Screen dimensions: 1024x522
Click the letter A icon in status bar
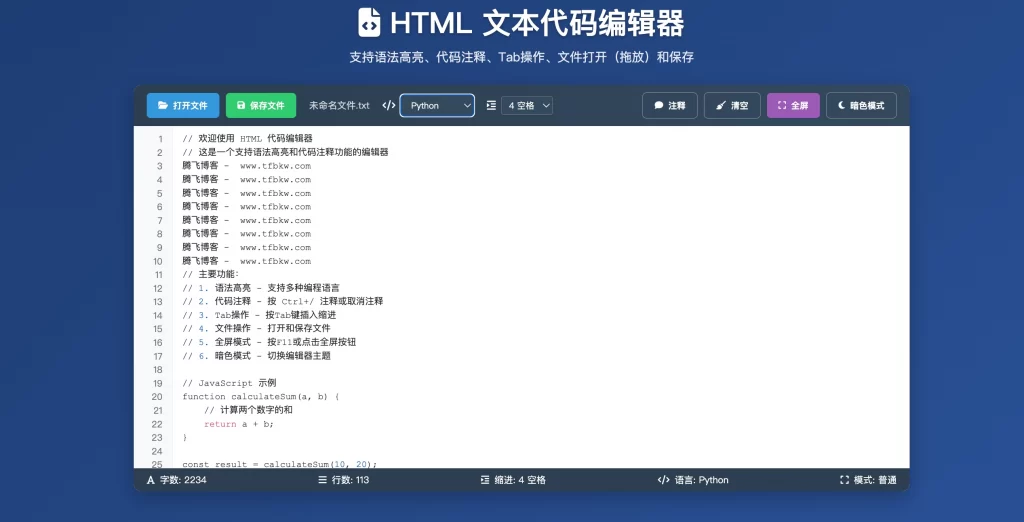click(x=151, y=480)
